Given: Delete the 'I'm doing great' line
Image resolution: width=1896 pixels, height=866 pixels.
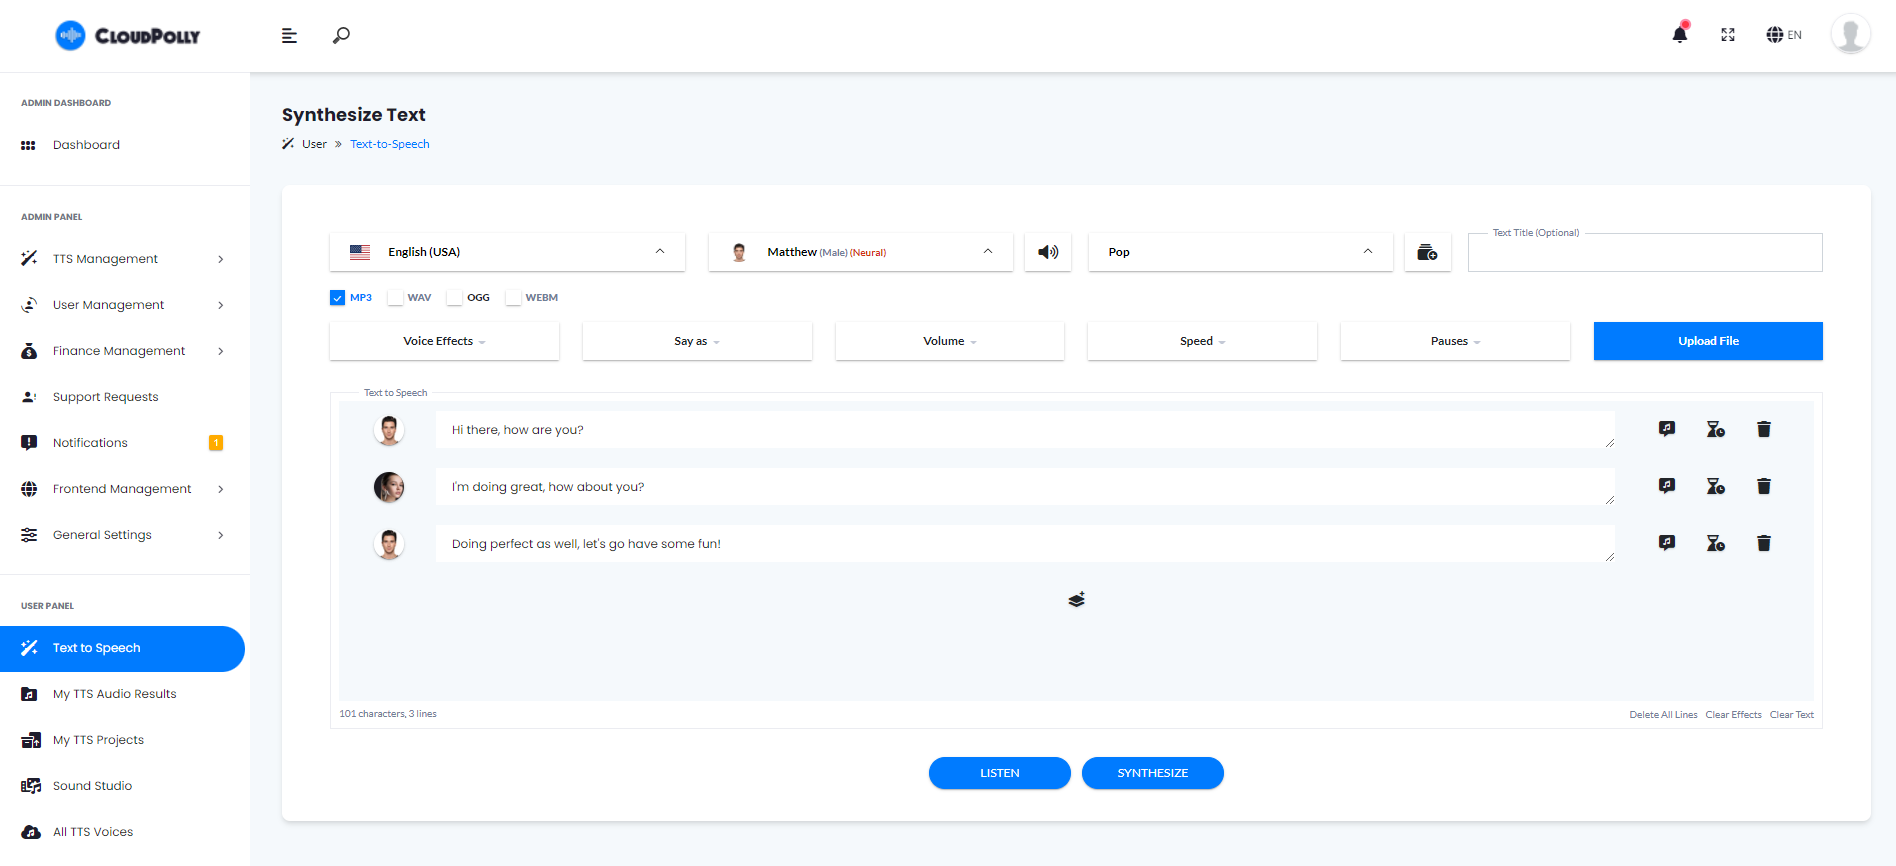Looking at the screenshot, I should click(1764, 486).
